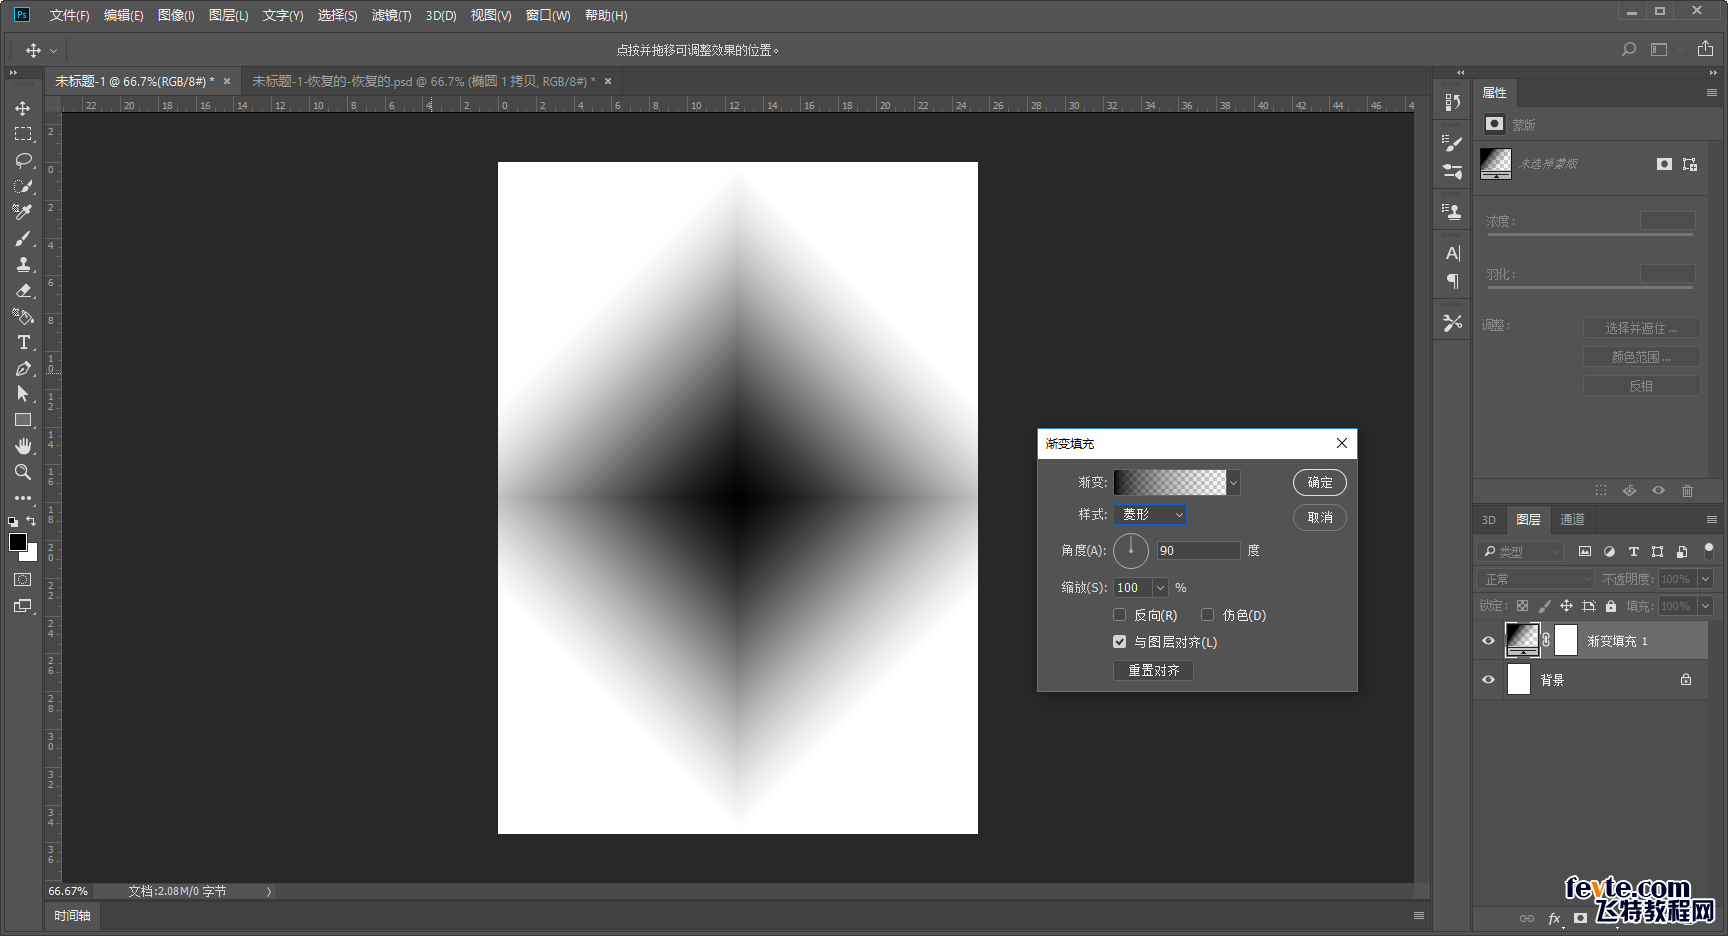1728x936 pixels.
Task: Select the Path Selection tool
Action: click(23, 394)
